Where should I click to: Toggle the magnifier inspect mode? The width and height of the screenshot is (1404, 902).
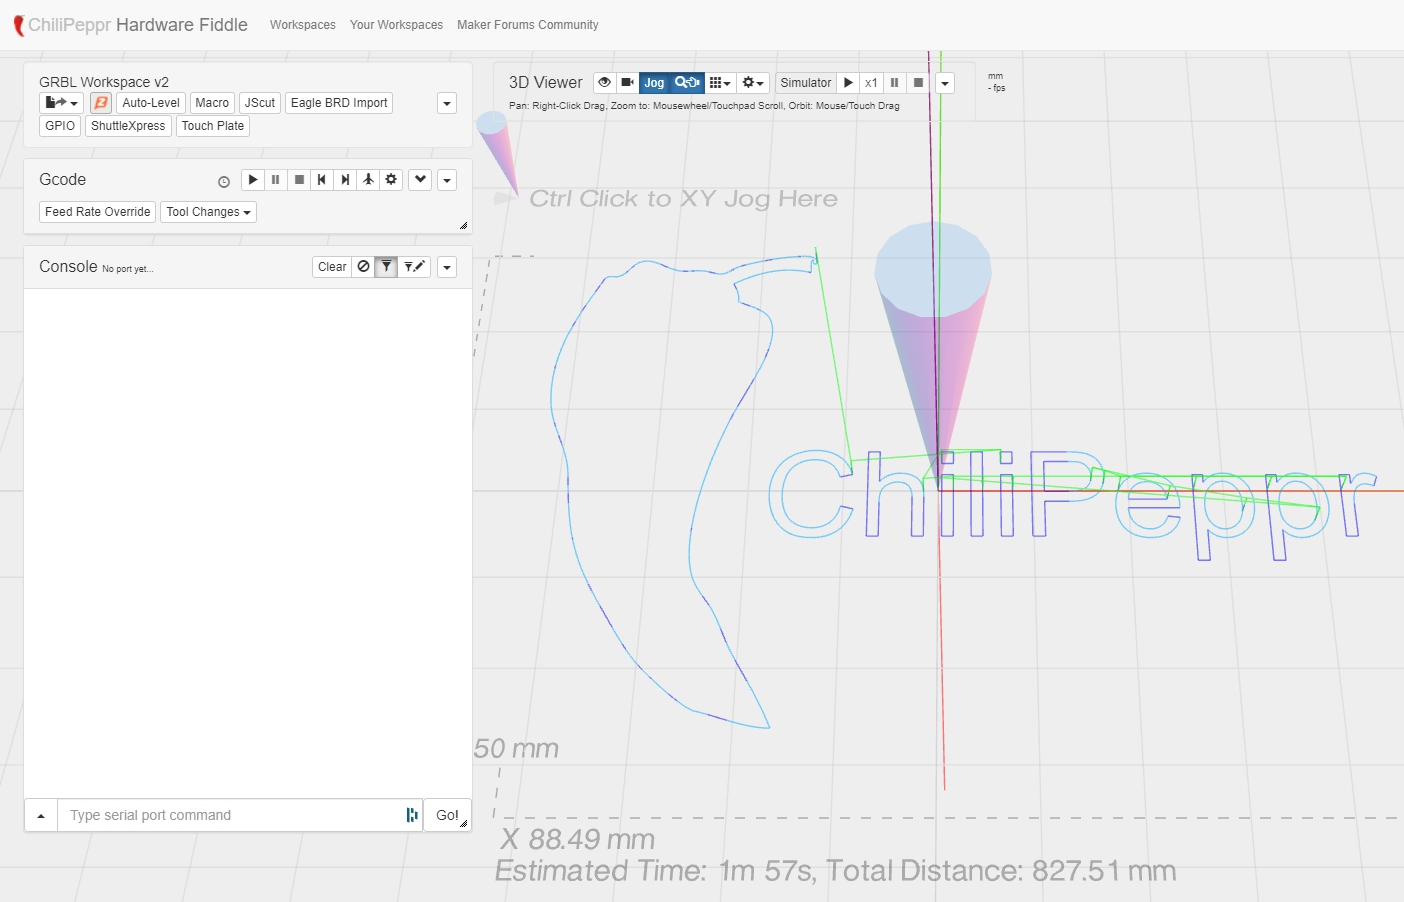687,83
